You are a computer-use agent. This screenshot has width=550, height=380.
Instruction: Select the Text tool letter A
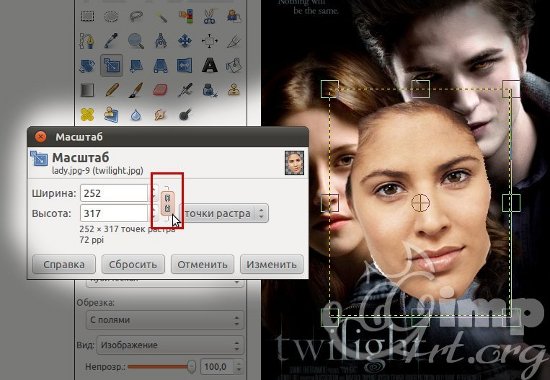click(209, 66)
